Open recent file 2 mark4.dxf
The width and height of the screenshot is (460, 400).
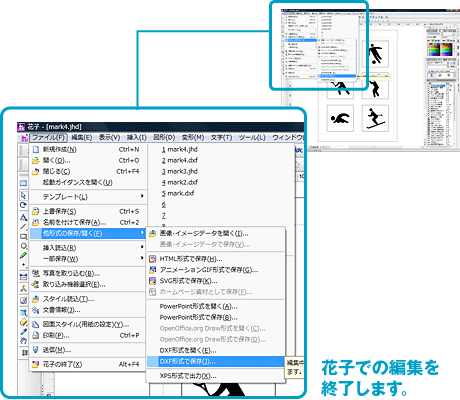(180, 160)
